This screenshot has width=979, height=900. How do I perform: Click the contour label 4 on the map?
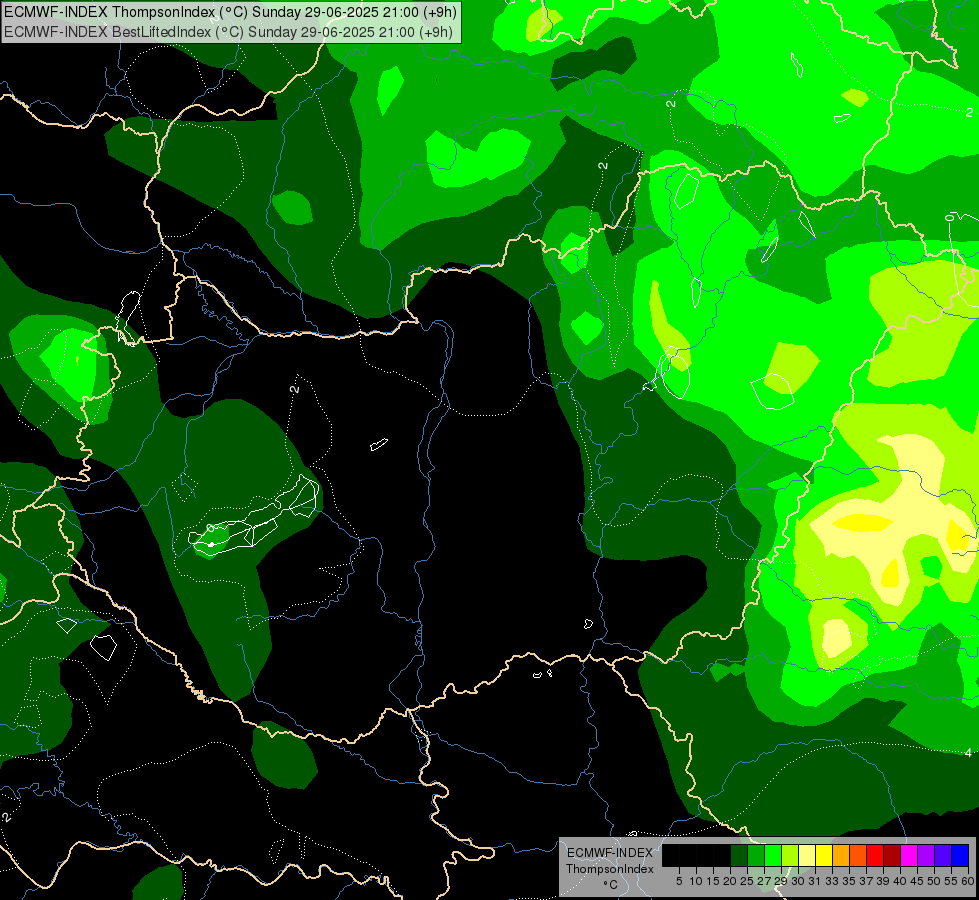[968, 753]
